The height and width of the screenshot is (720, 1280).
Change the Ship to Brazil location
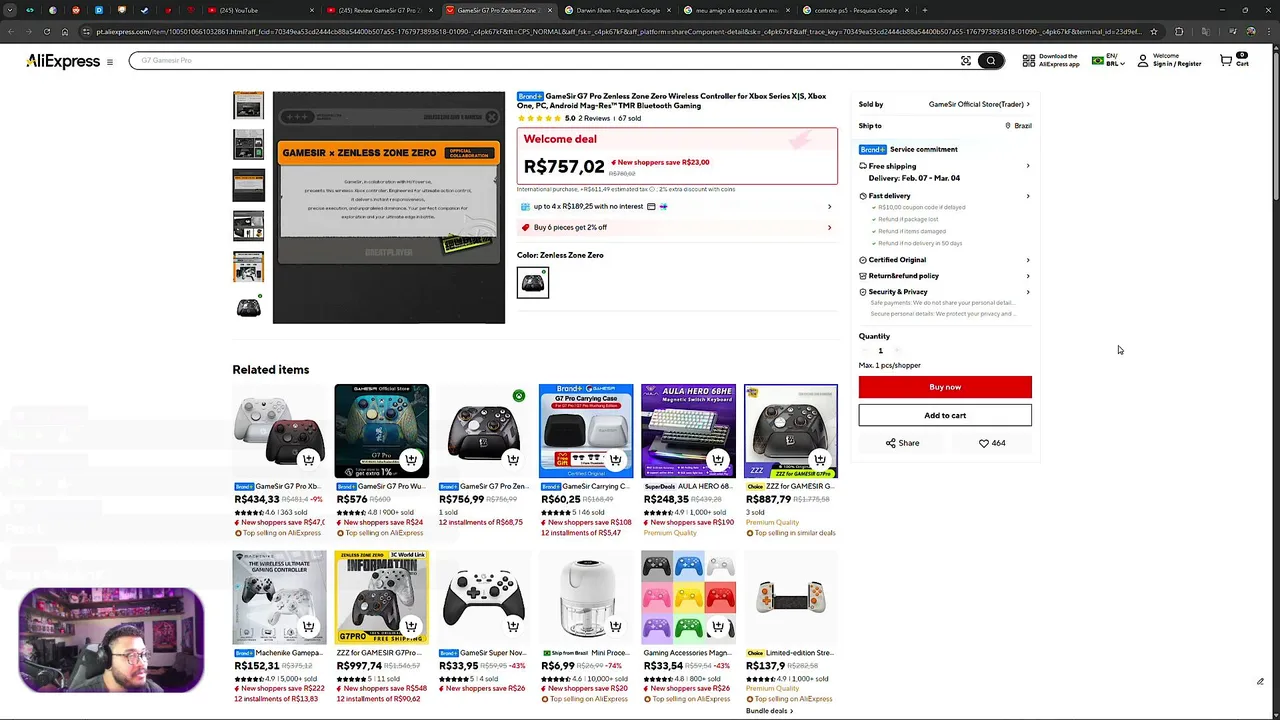(x=1018, y=126)
